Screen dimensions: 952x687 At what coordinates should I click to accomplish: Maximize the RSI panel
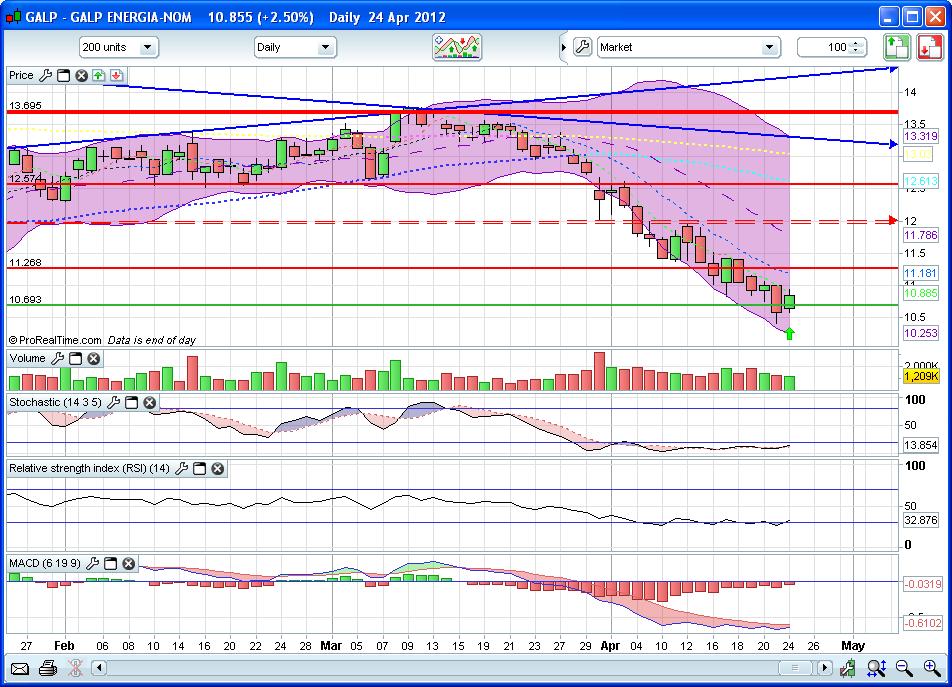(x=199, y=468)
